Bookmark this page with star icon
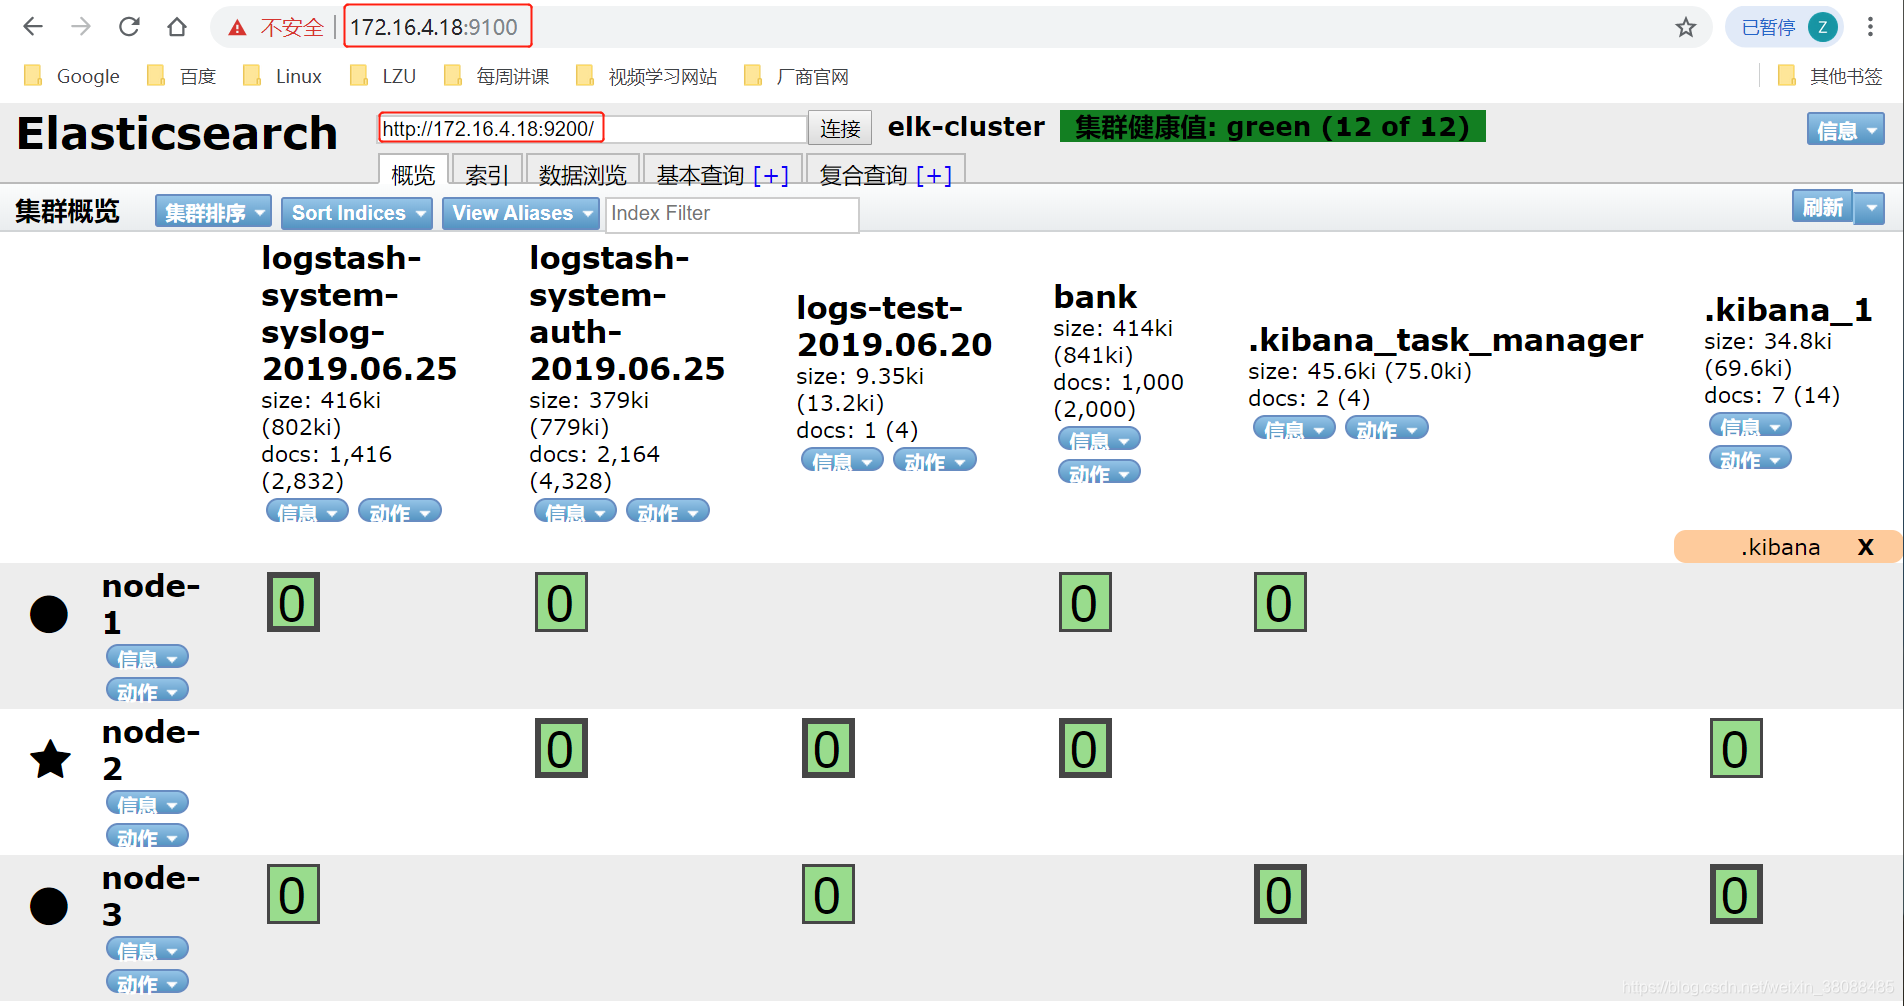1904x1006 pixels. click(x=1686, y=27)
